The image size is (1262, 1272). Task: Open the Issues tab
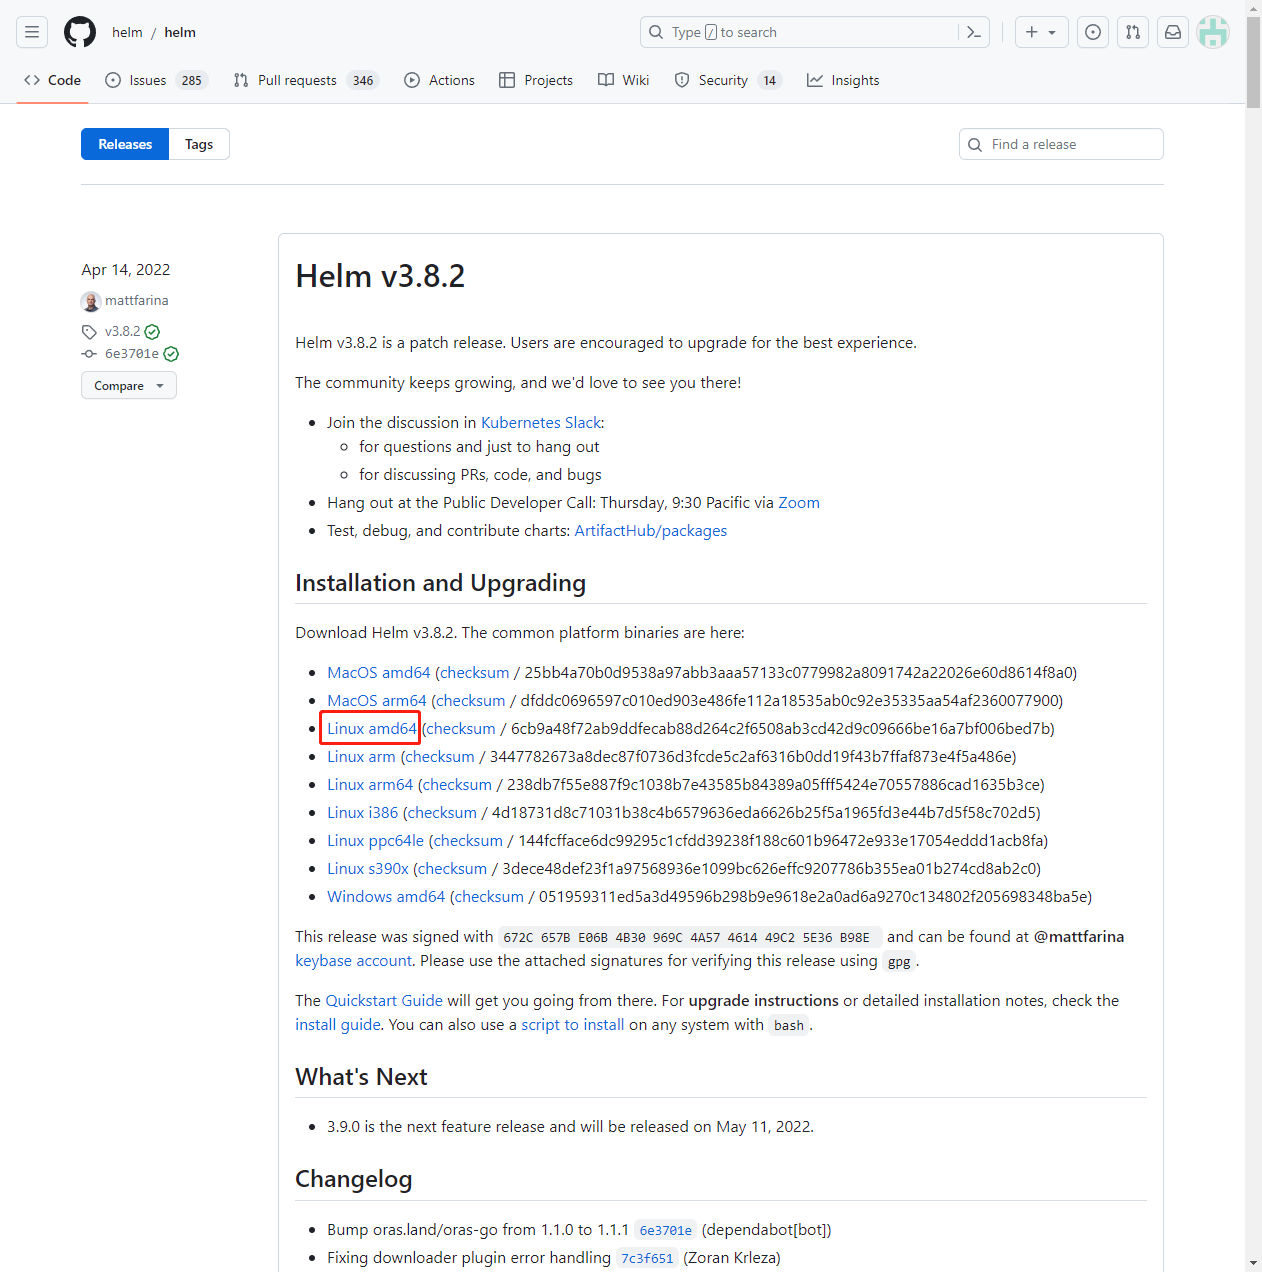tap(156, 80)
